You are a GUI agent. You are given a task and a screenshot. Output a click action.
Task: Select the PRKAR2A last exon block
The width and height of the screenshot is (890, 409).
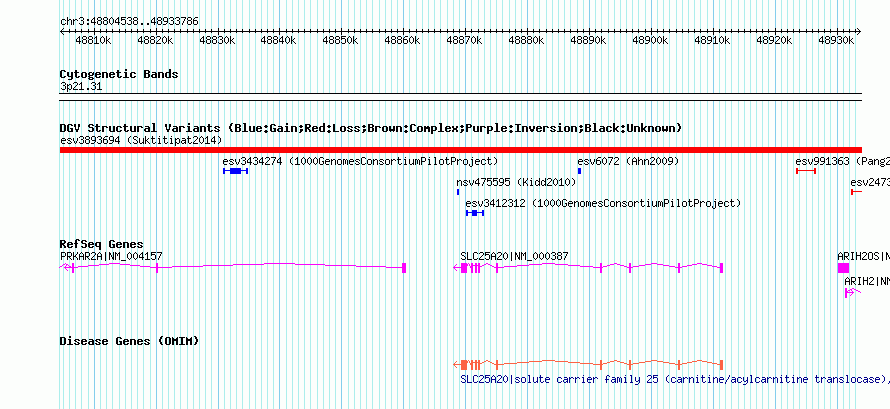pyautogui.click(x=404, y=268)
